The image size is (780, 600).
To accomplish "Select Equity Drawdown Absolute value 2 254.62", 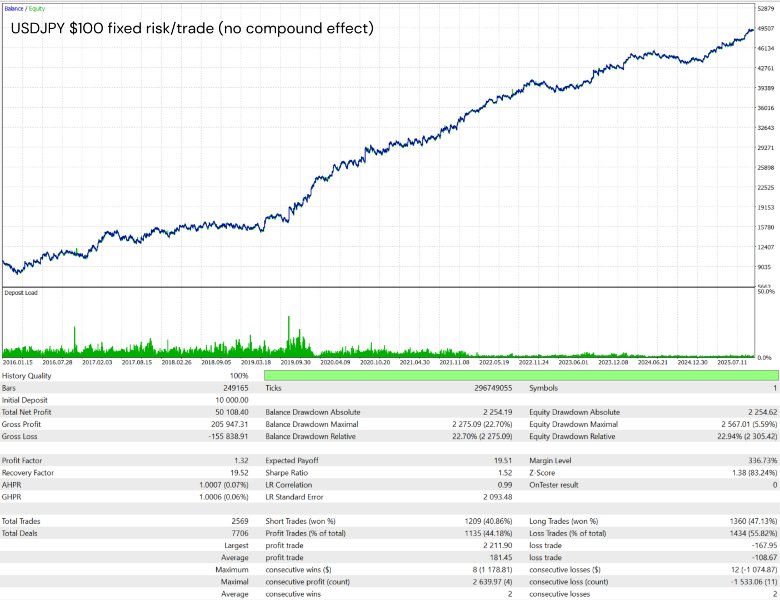I will pos(763,412).
